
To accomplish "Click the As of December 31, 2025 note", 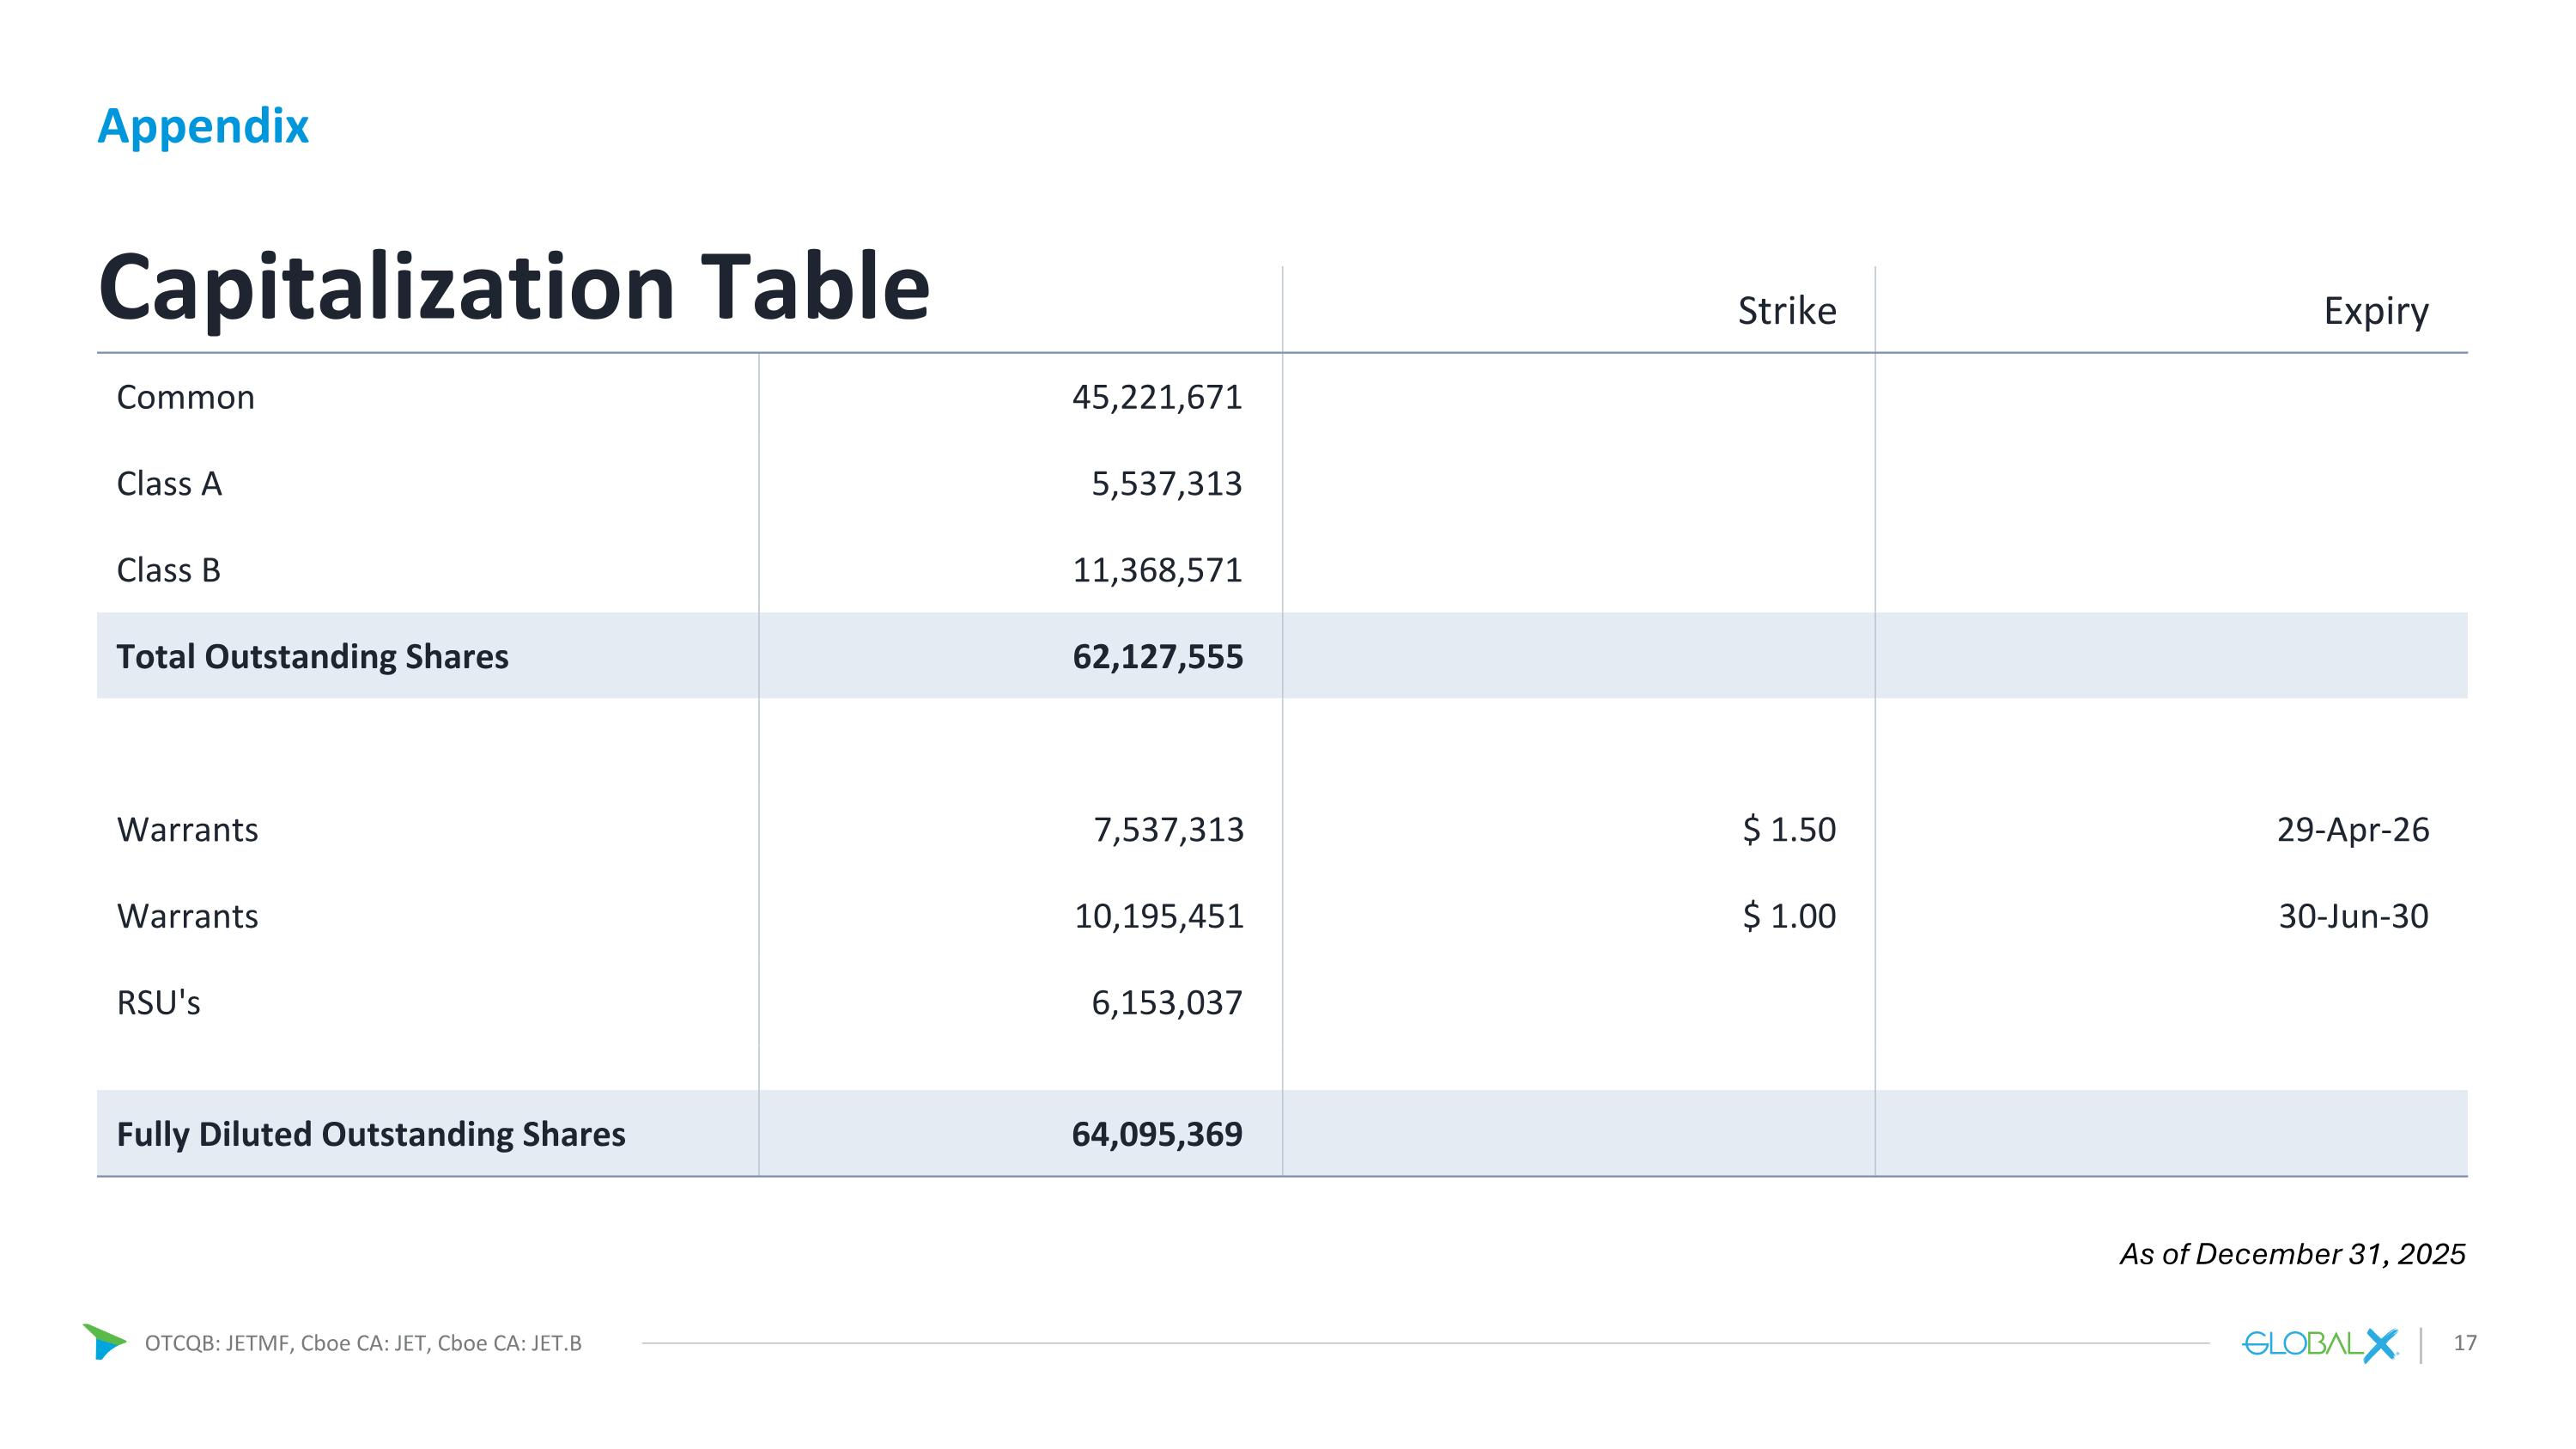I will (x=2292, y=1254).
